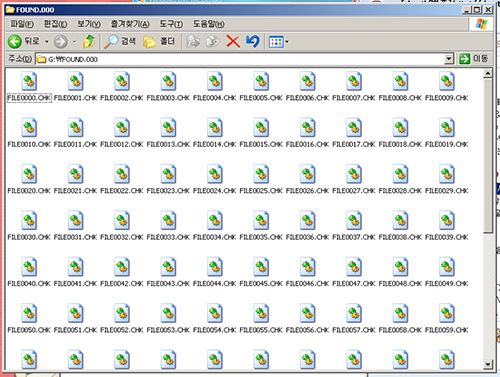The image size is (500, 377).
Task: Click file name label FILE0014.CHK
Action: point(215,144)
